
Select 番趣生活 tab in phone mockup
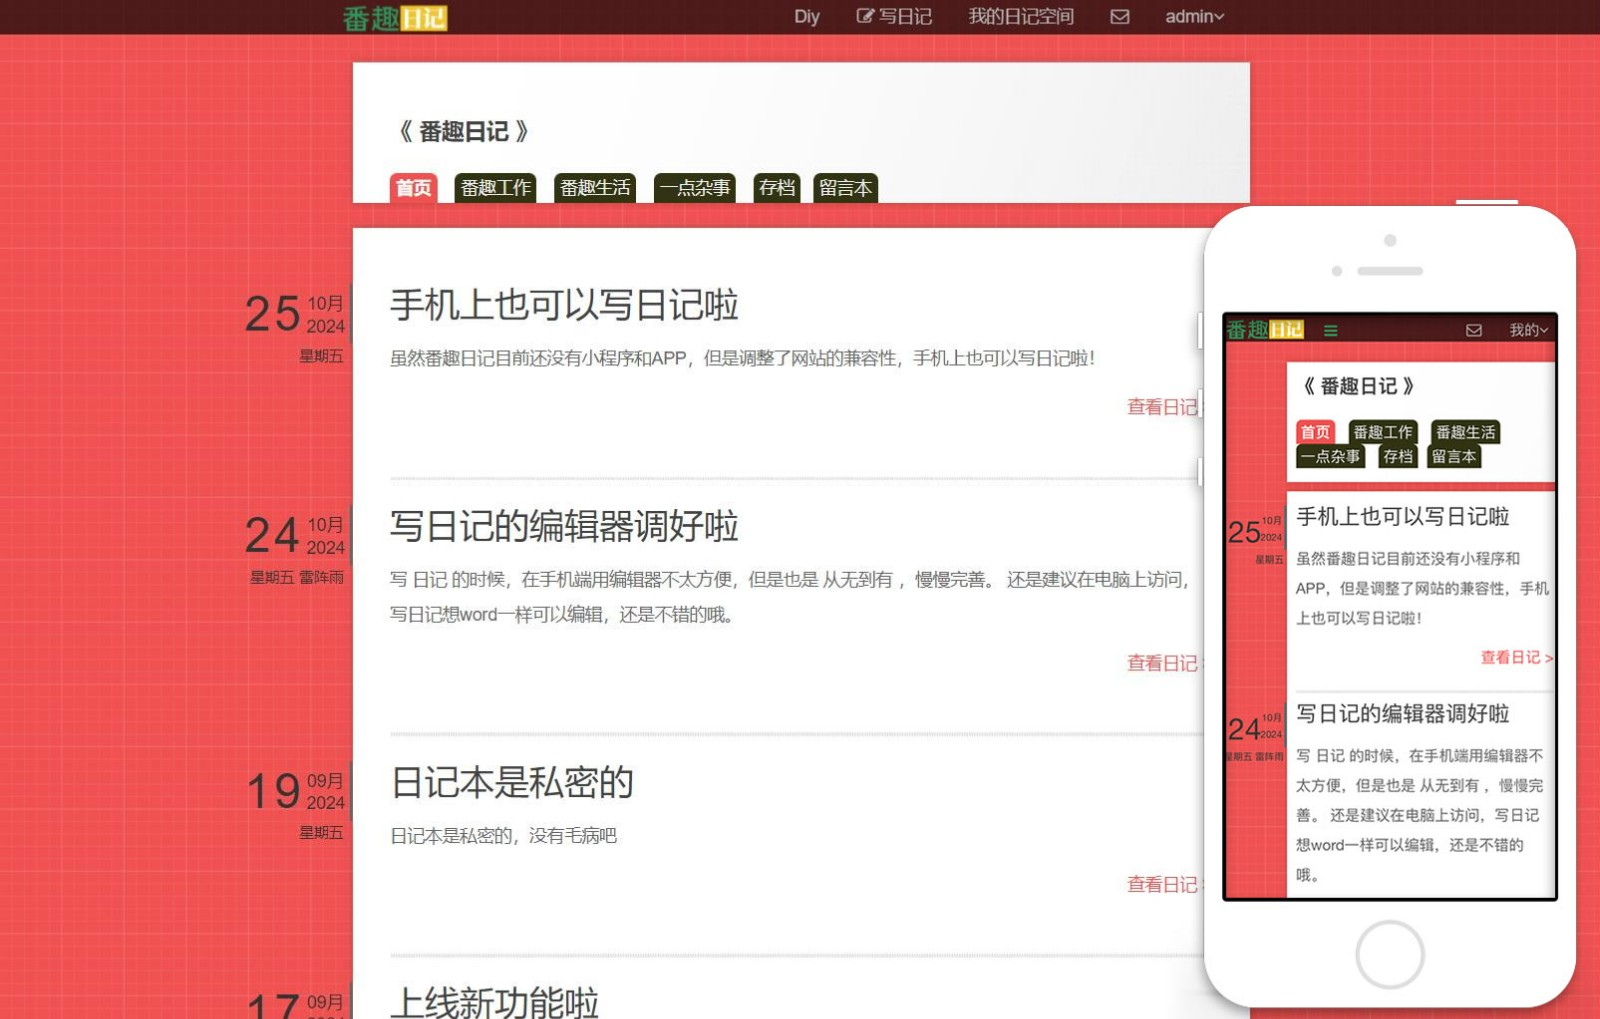1466,432
